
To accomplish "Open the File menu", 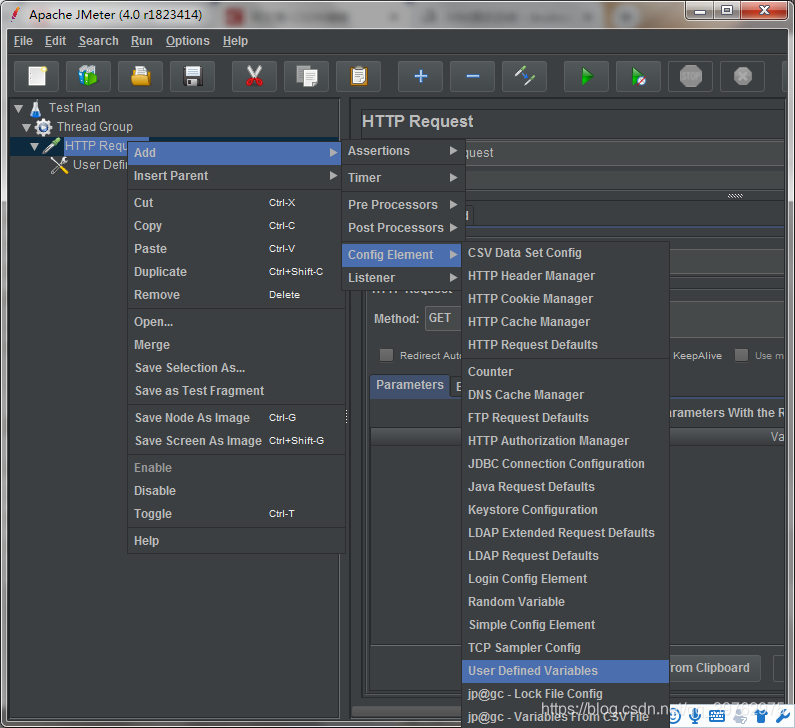I will coord(23,41).
